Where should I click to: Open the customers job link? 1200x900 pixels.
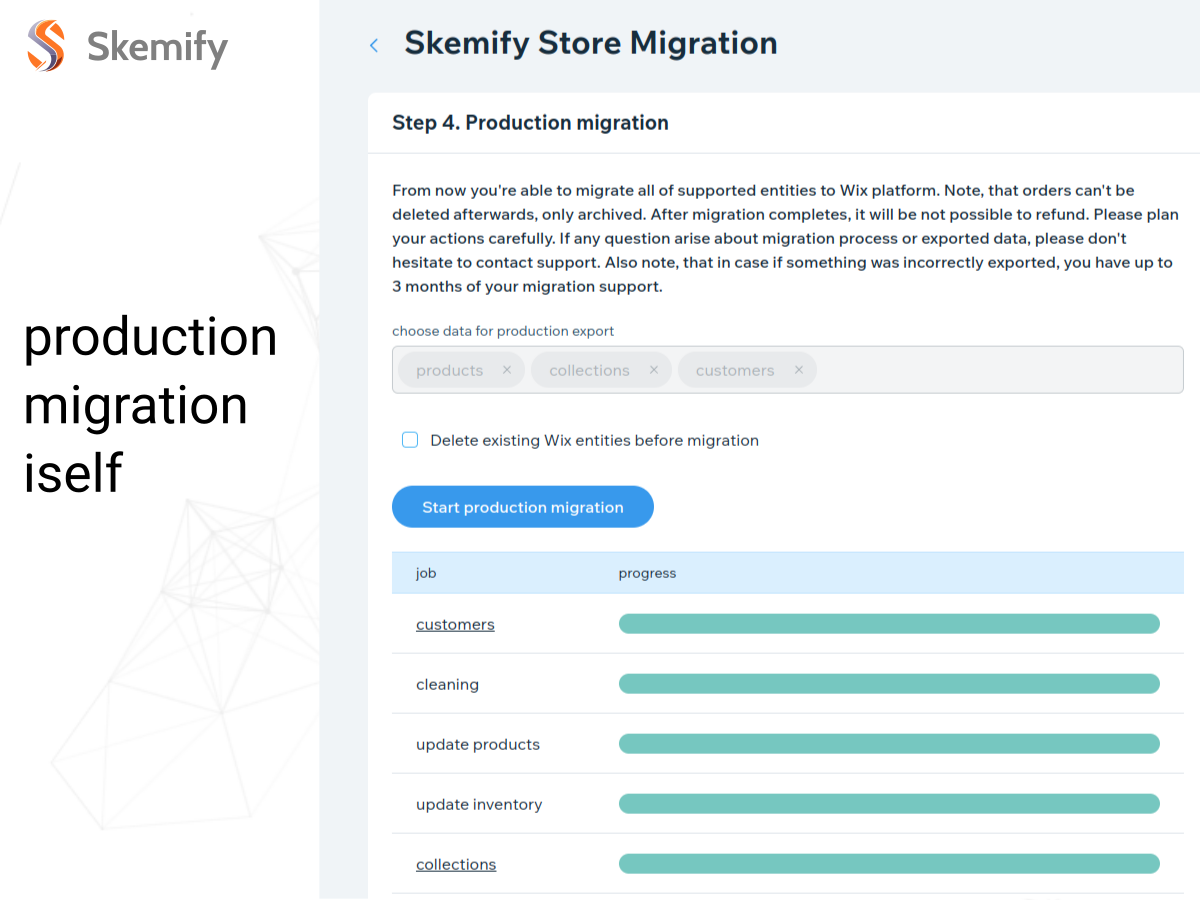[455, 624]
